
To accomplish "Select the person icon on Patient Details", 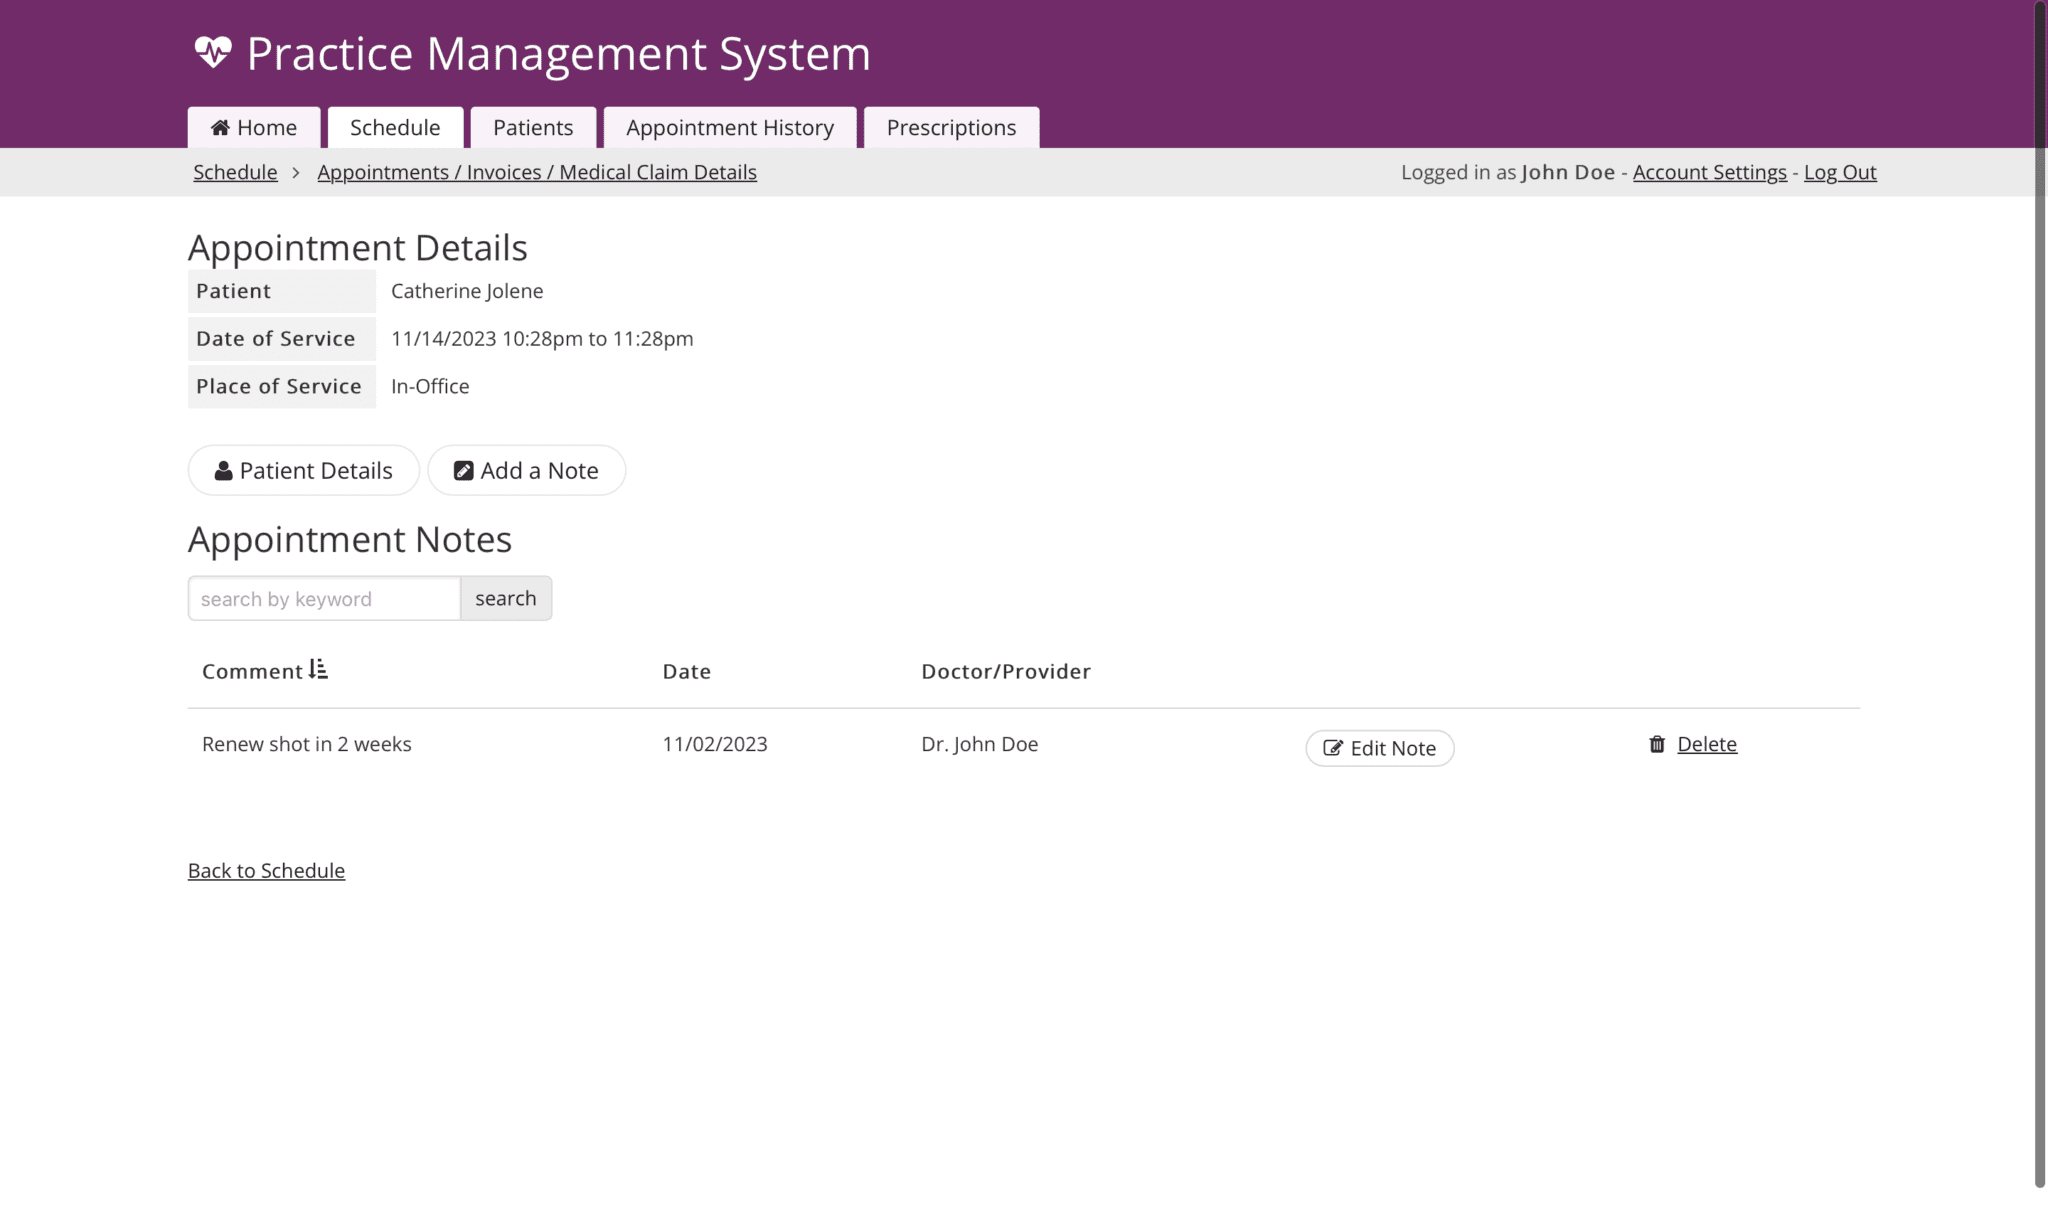I will coord(223,470).
